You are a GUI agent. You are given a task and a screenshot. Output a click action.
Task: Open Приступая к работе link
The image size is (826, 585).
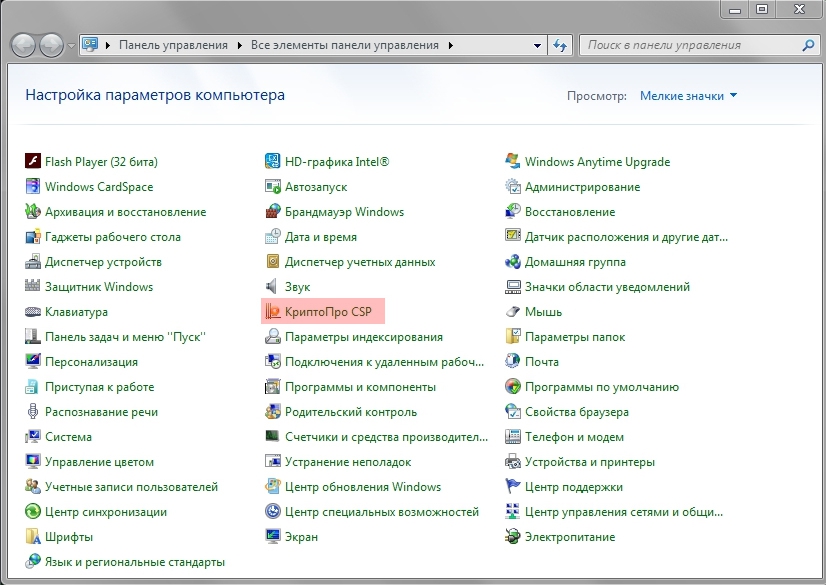click(x=100, y=386)
